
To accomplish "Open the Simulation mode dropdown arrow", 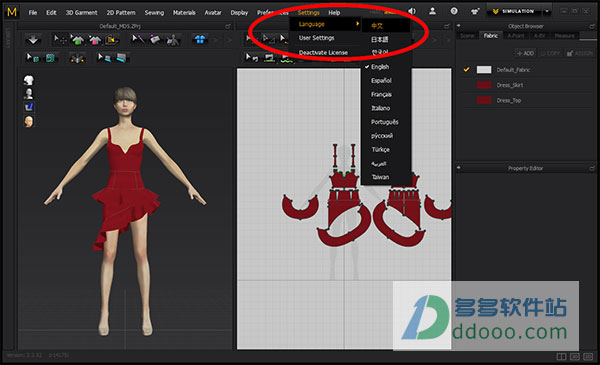I will point(547,11).
